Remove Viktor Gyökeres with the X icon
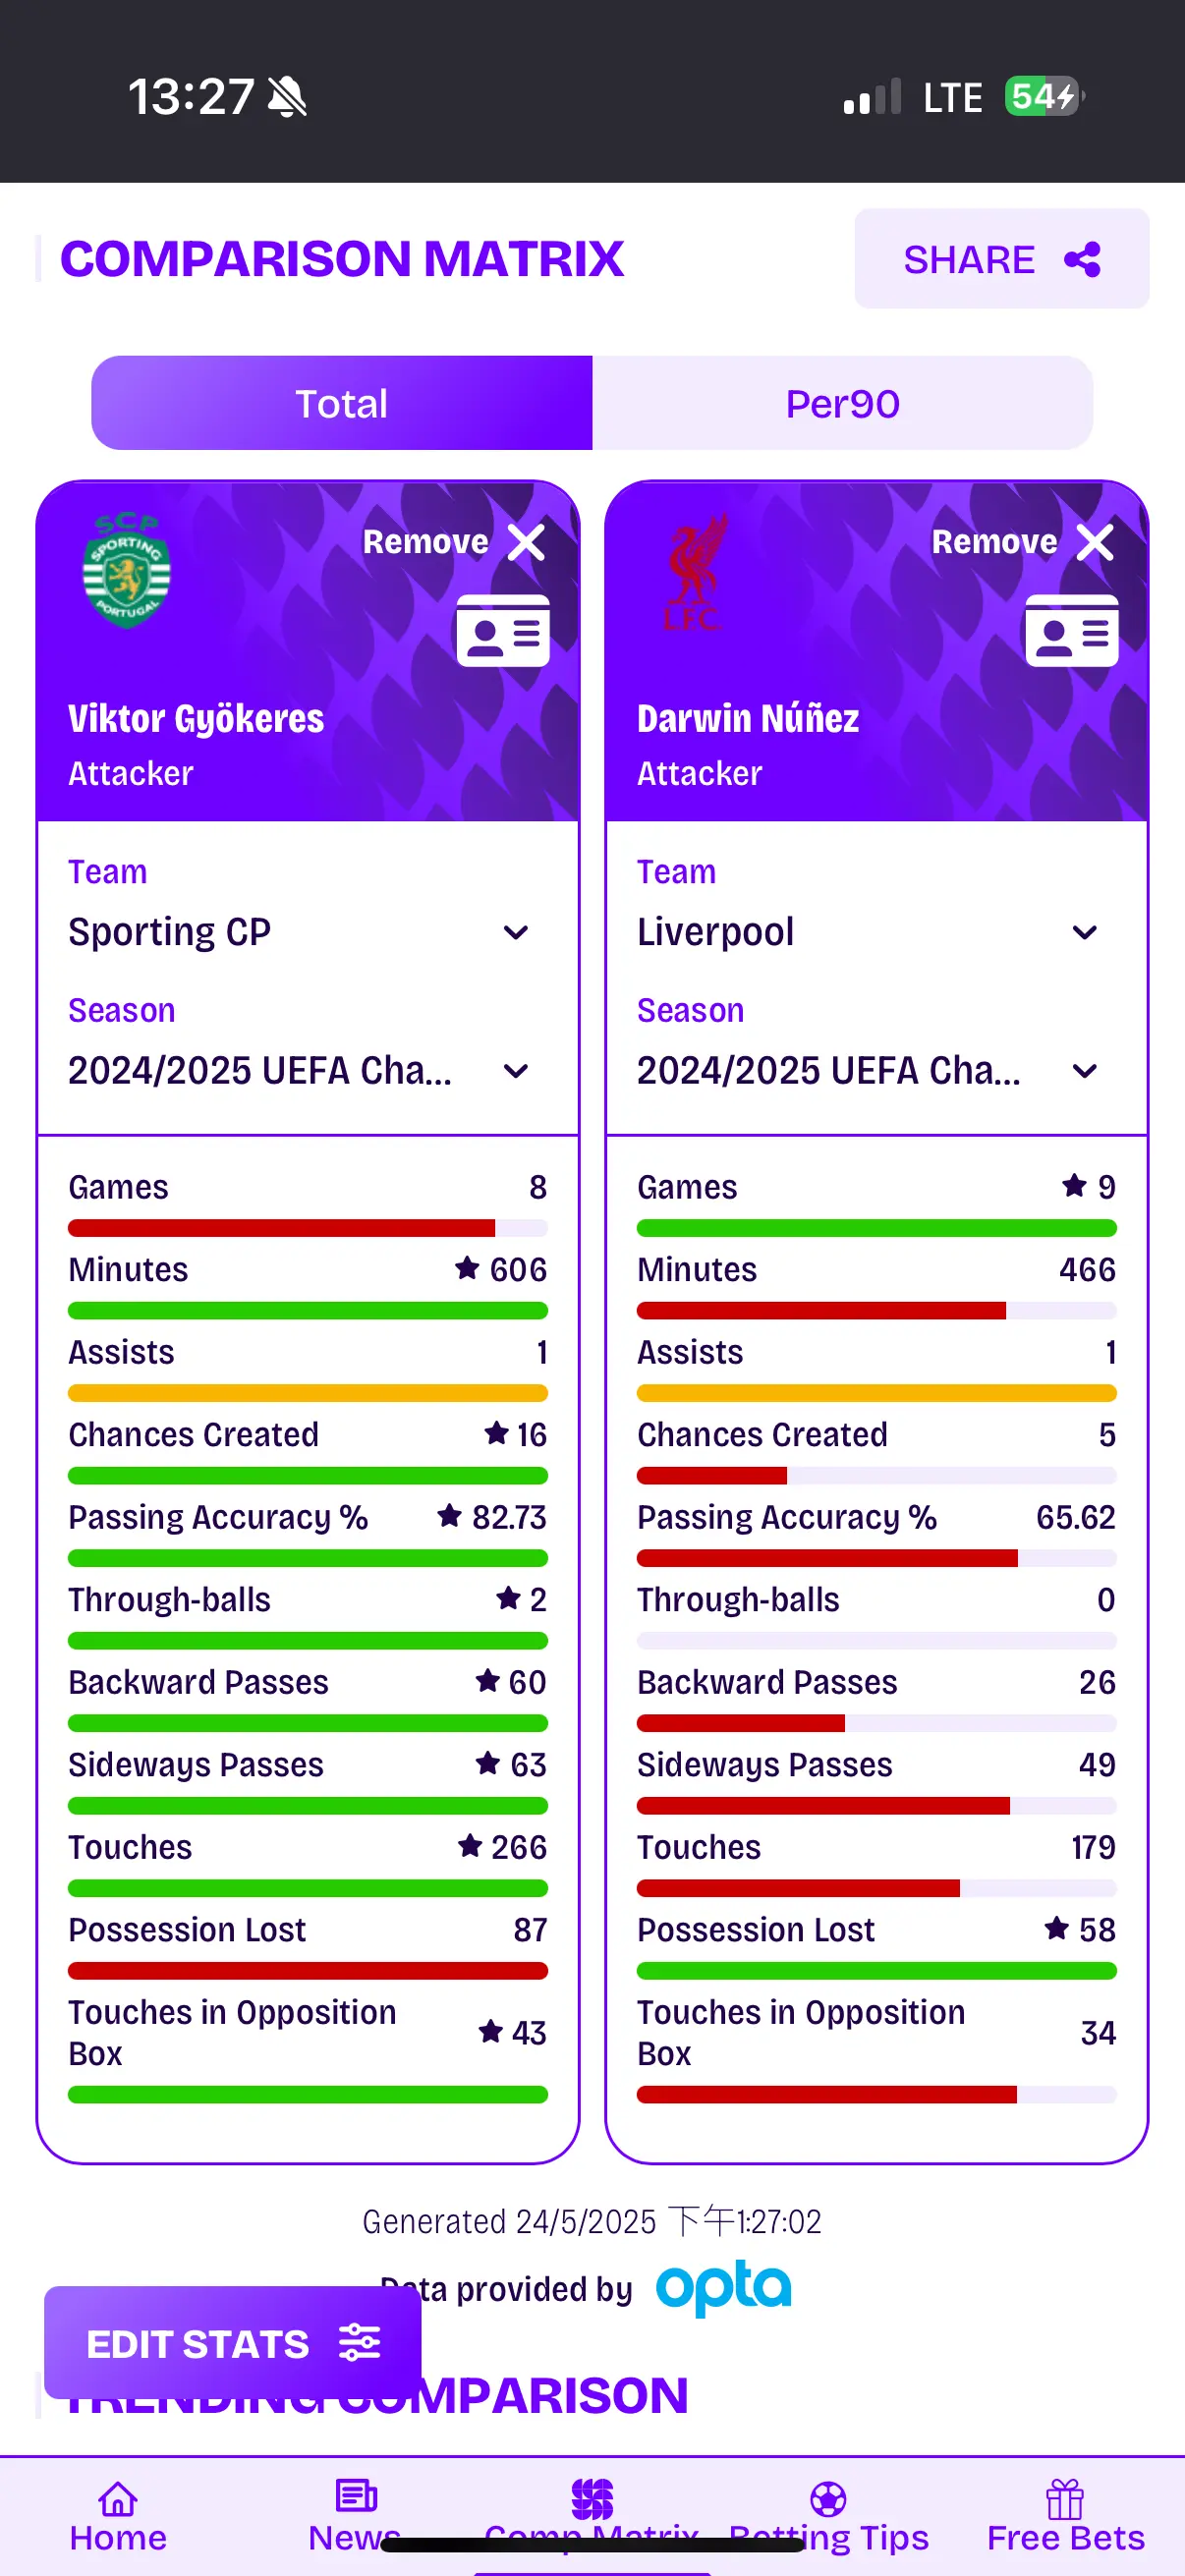 (x=526, y=542)
